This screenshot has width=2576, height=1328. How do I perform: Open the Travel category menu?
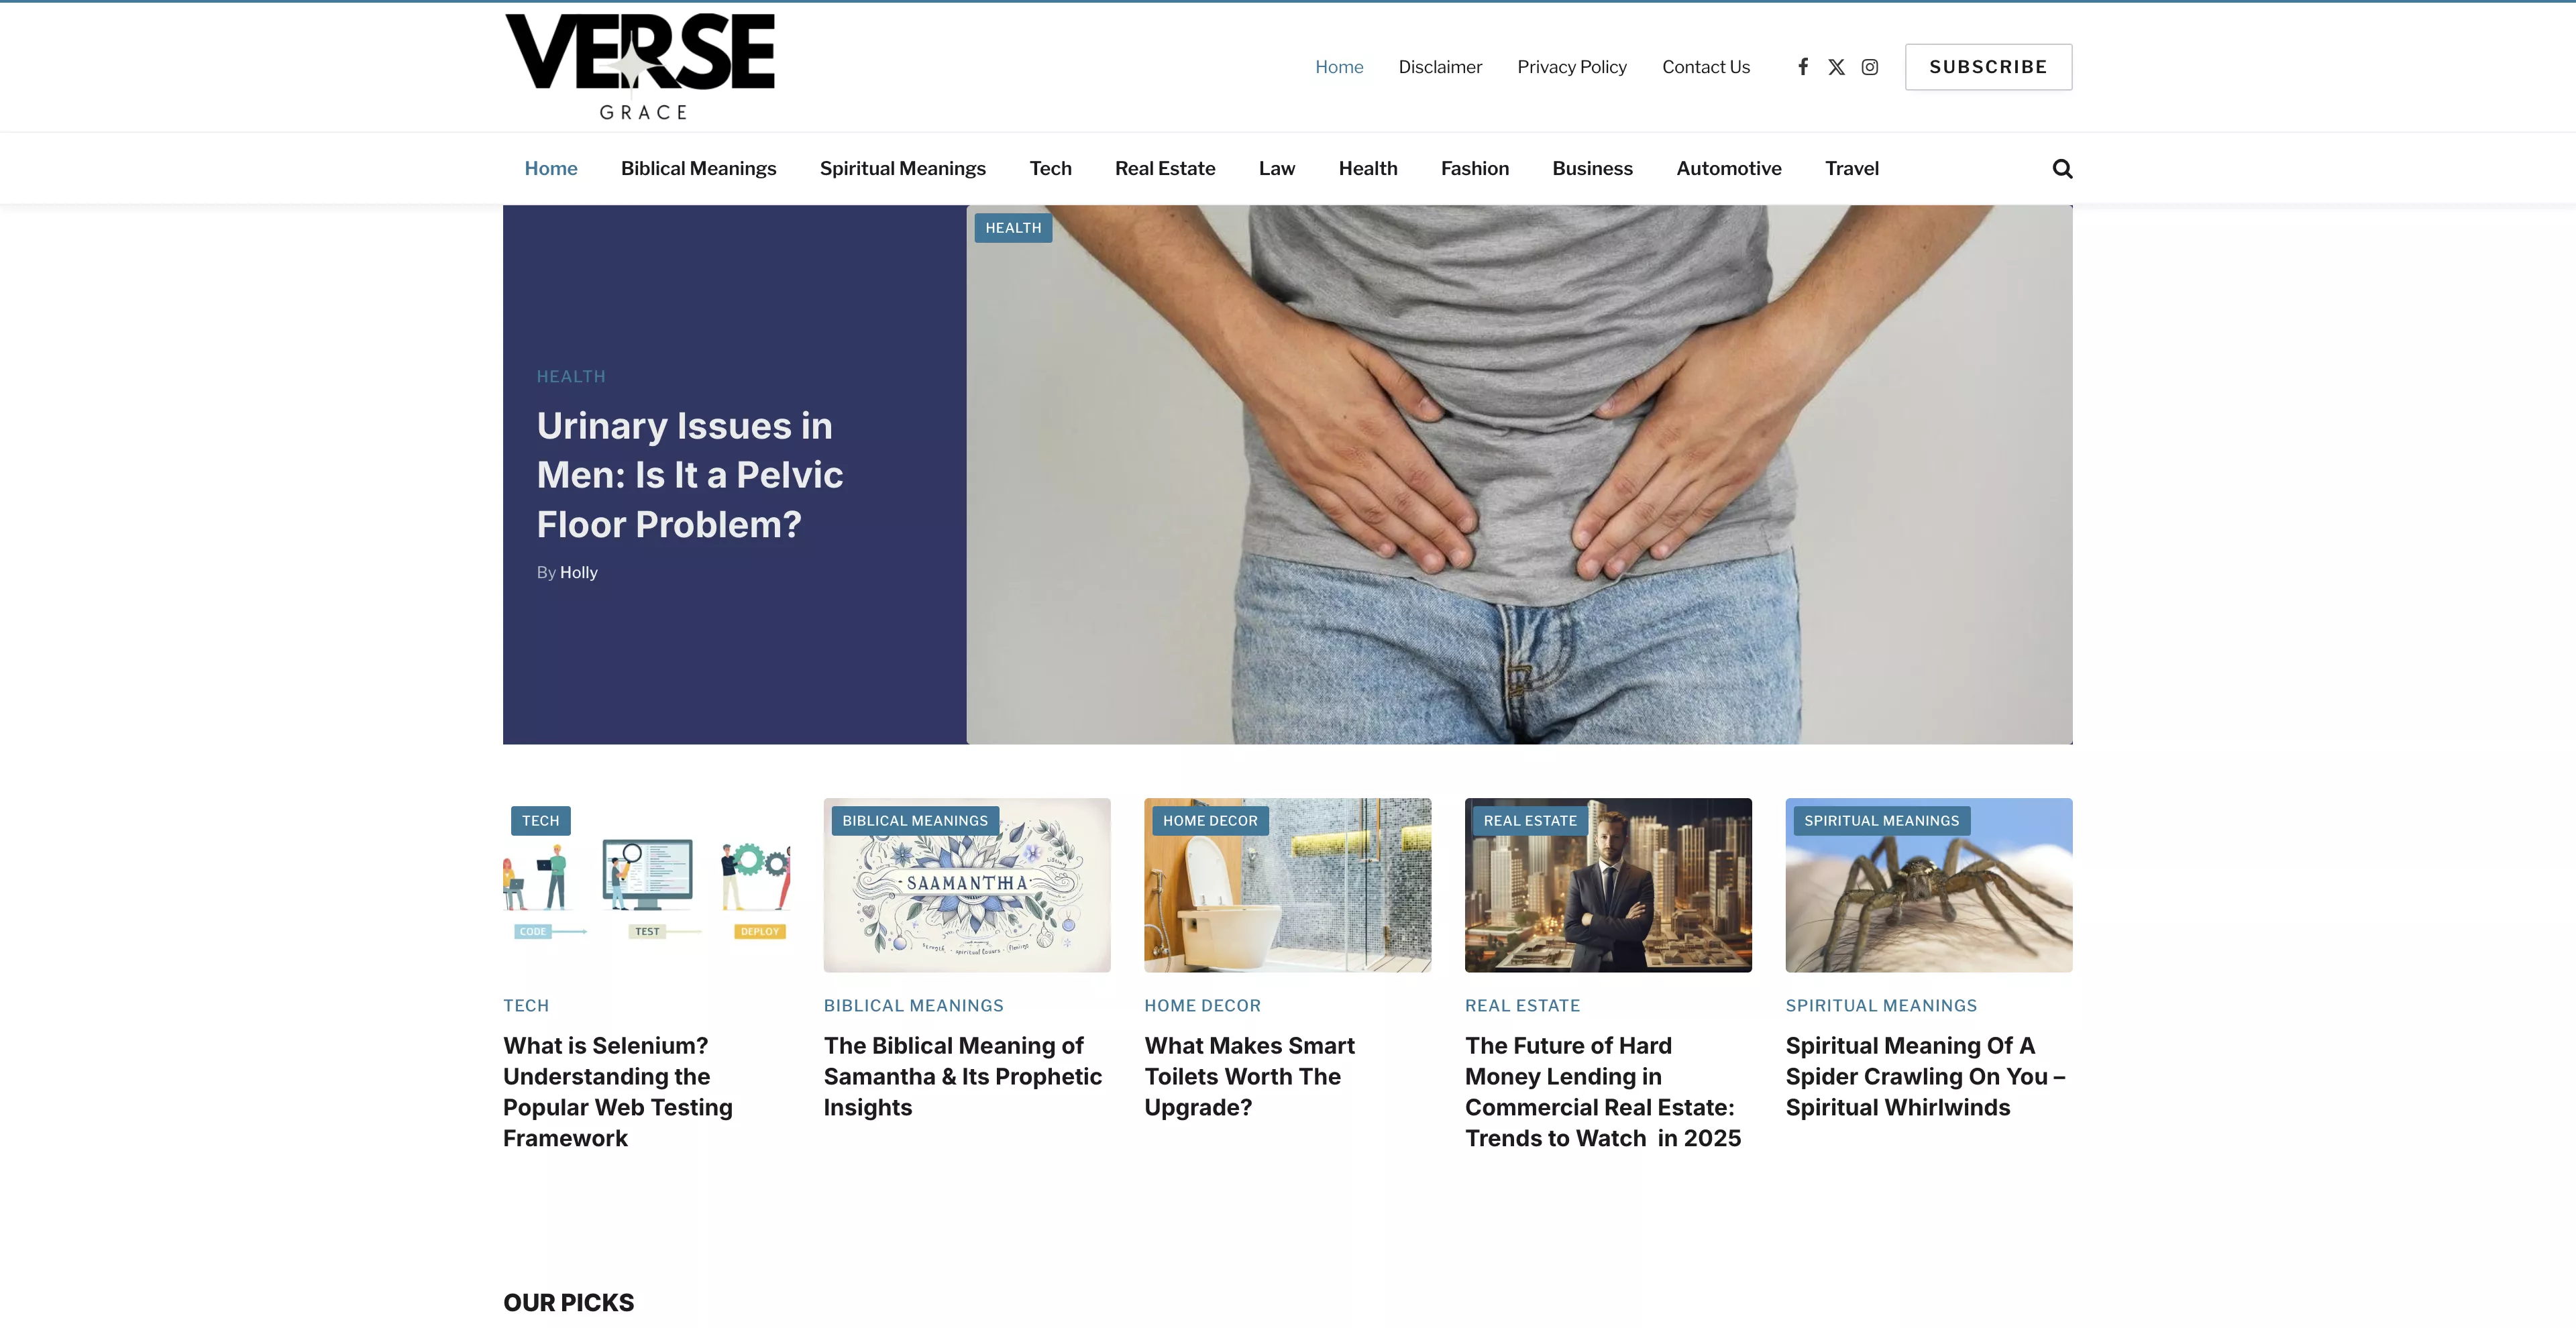point(1852,169)
